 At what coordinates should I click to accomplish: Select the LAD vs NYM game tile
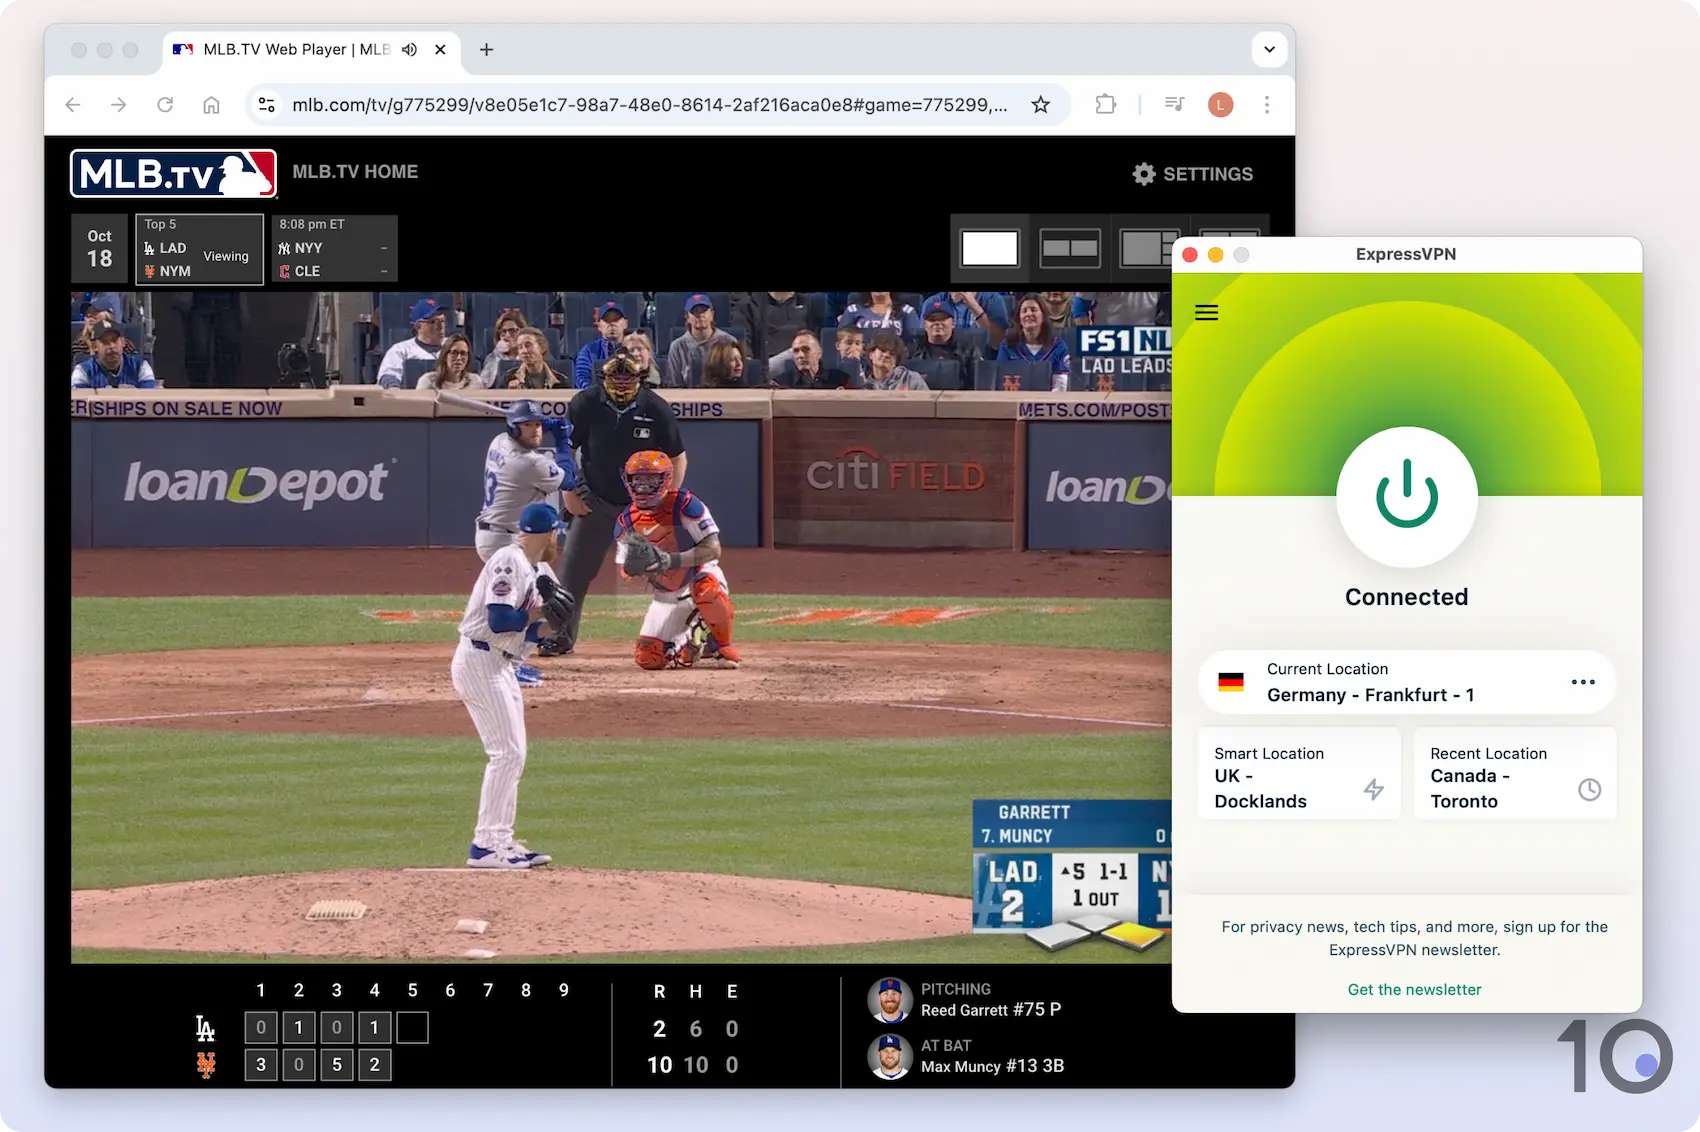click(200, 249)
